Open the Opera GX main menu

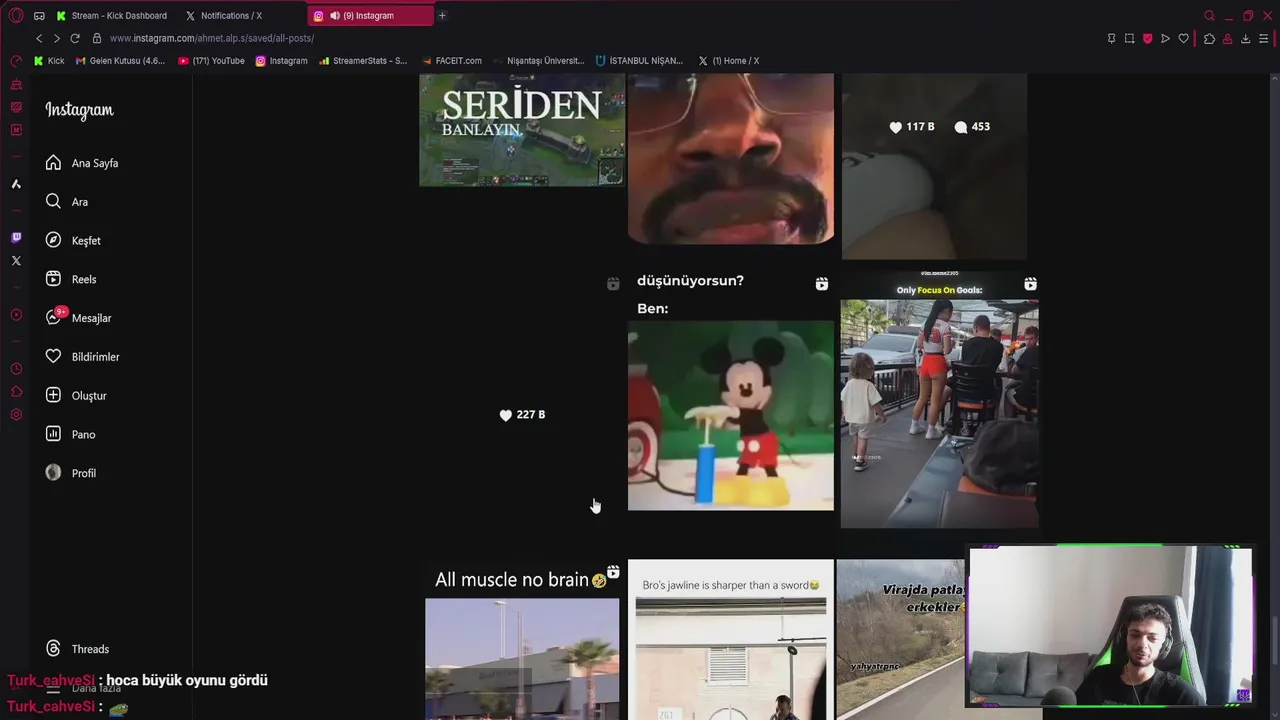click(16, 15)
